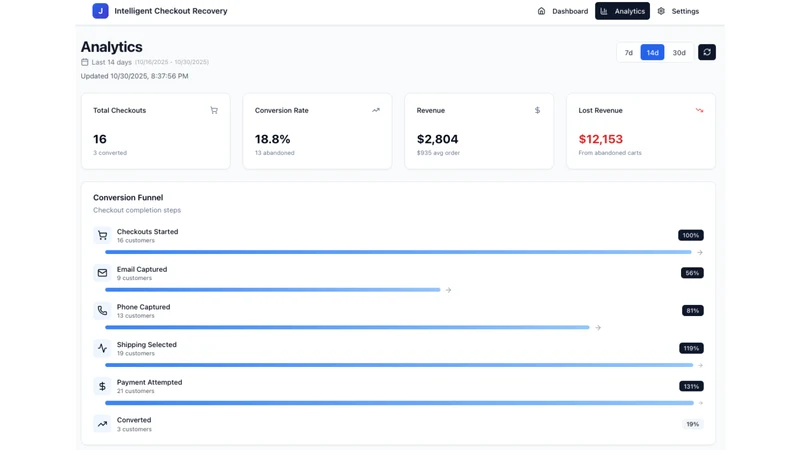Click the calendar icon beside Last 14 days
Viewport: 800px width, 450px height.
click(85, 62)
